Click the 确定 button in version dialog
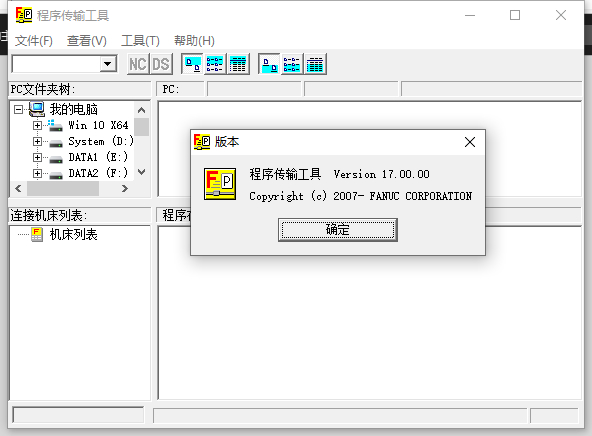The height and width of the screenshot is (436, 592). click(338, 230)
